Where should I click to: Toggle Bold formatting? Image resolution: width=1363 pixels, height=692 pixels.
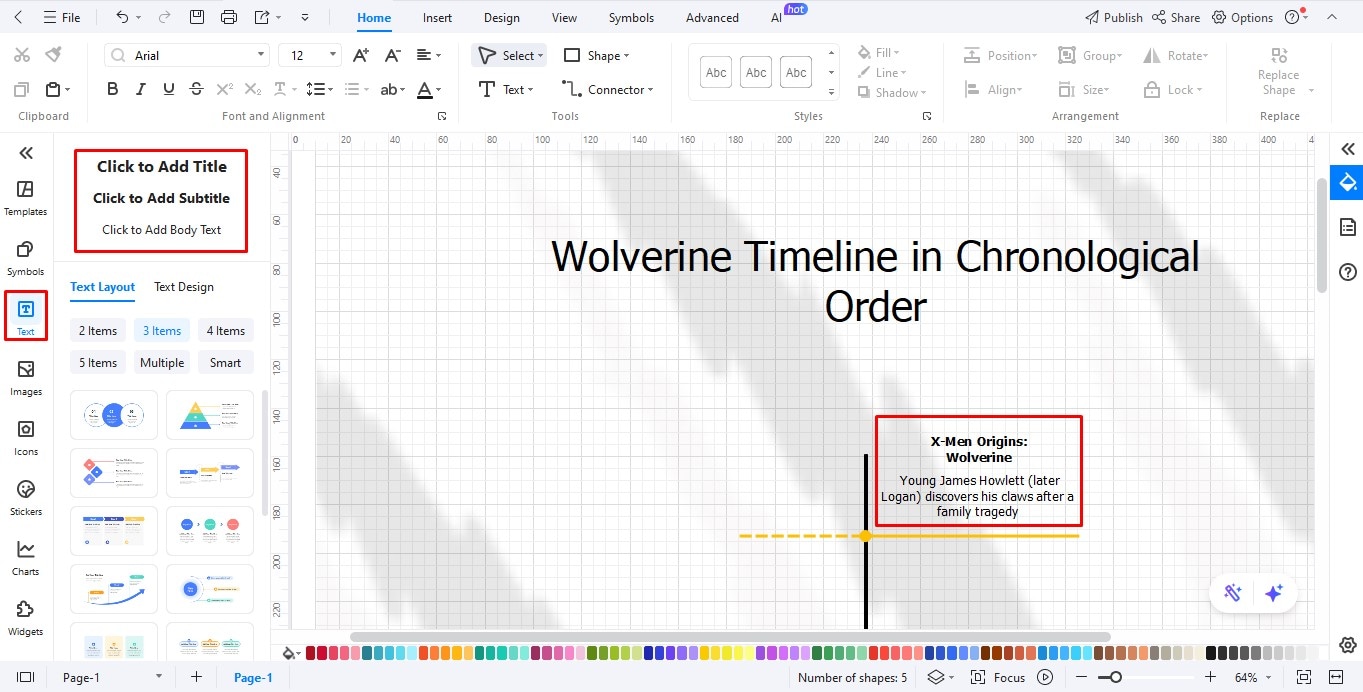pyautogui.click(x=113, y=89)
